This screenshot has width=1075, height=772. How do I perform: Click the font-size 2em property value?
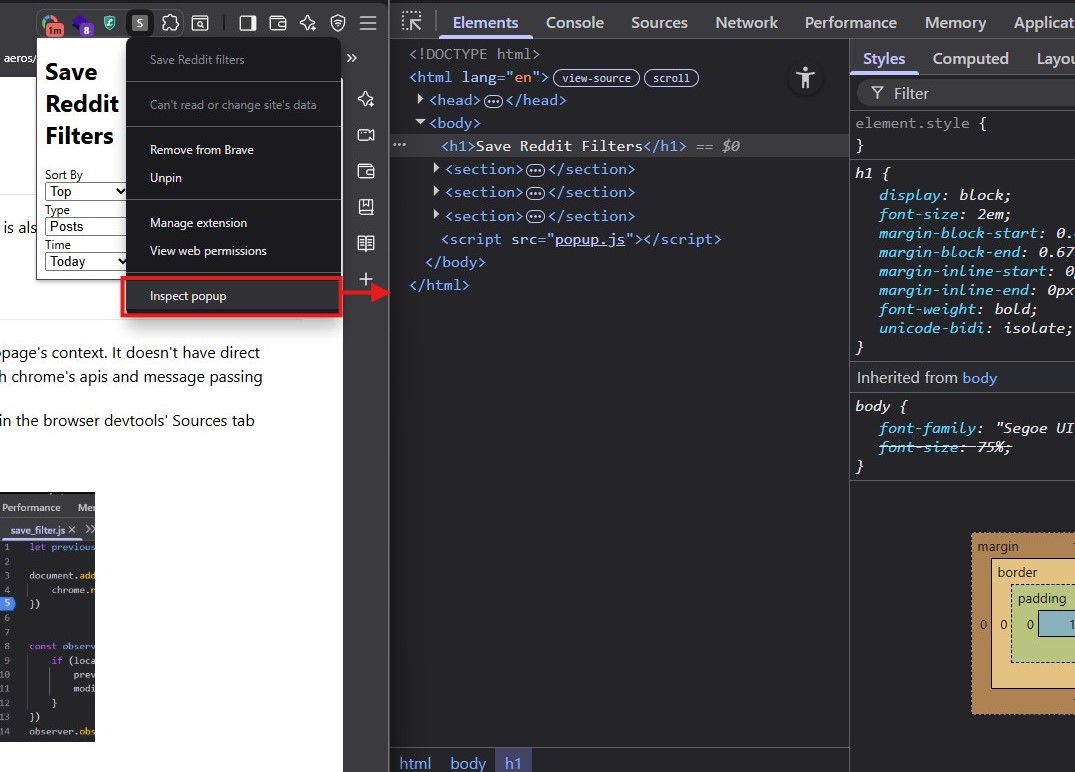(x=991, y=215)
